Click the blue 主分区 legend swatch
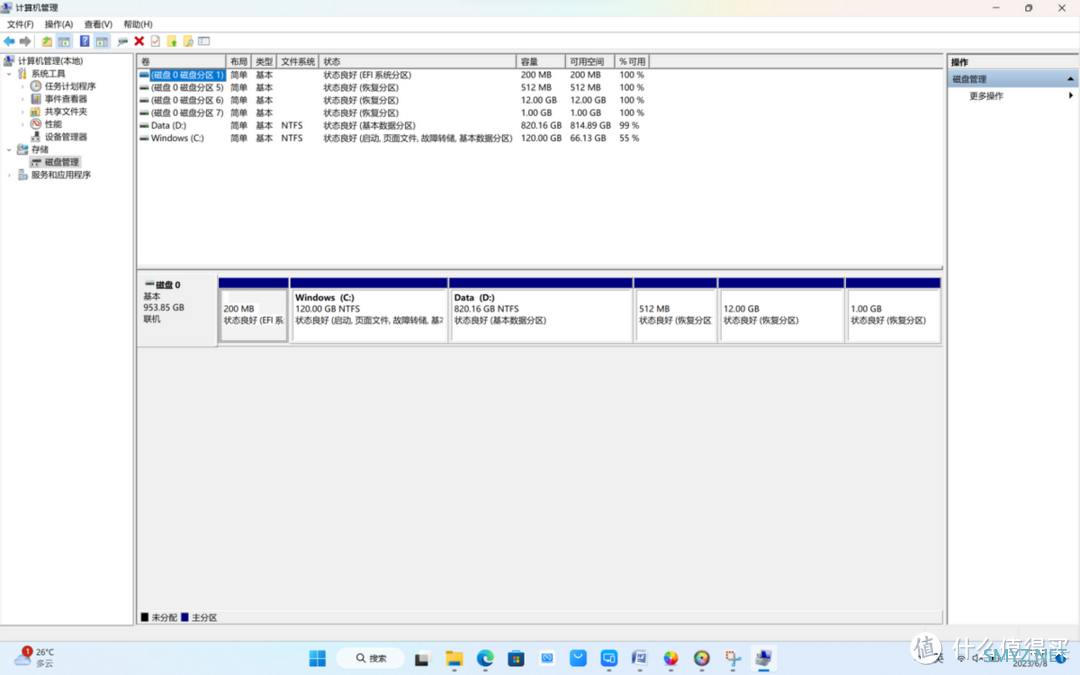This screenshot has height=675, width=1080. [185, 617]
